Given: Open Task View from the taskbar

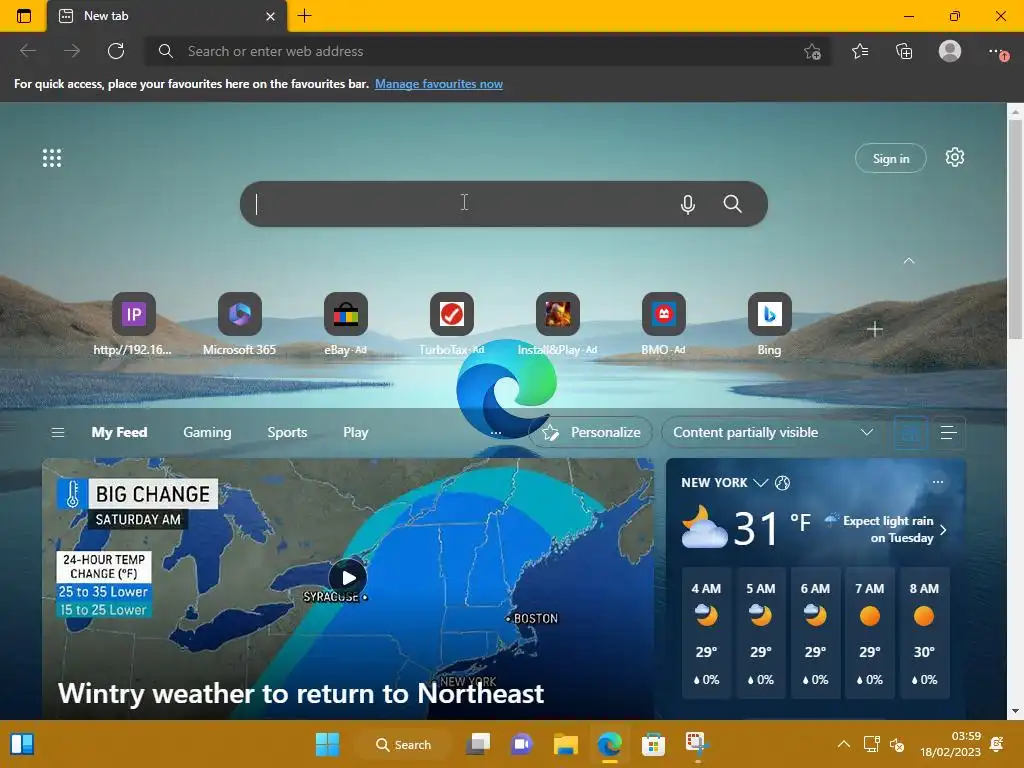Looking at the screenshot, I should click(478, 744).
